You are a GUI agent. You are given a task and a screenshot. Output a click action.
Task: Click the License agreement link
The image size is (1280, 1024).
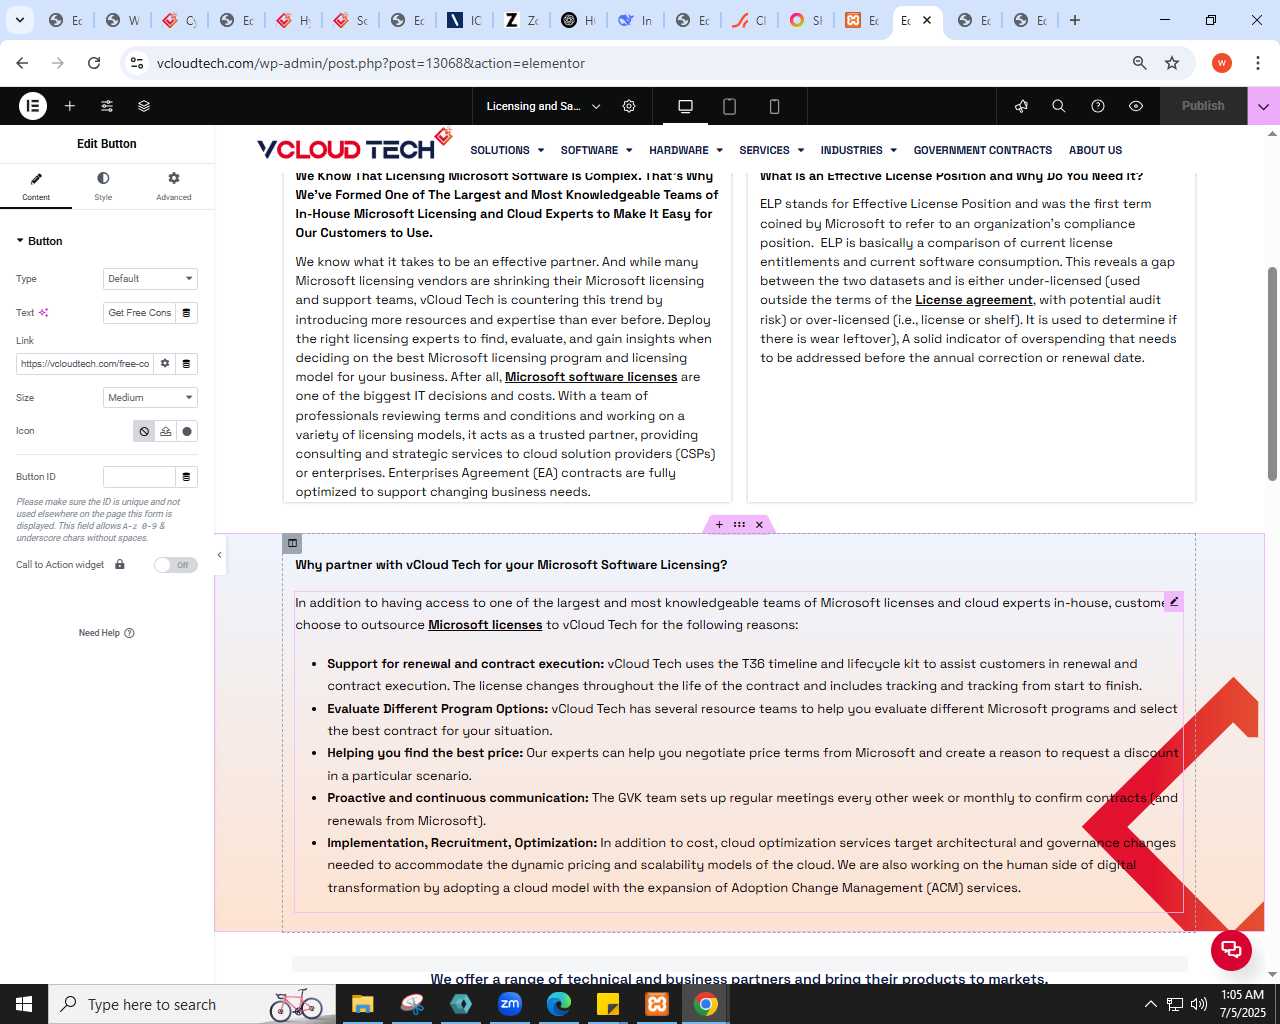[x=973, y=300]
